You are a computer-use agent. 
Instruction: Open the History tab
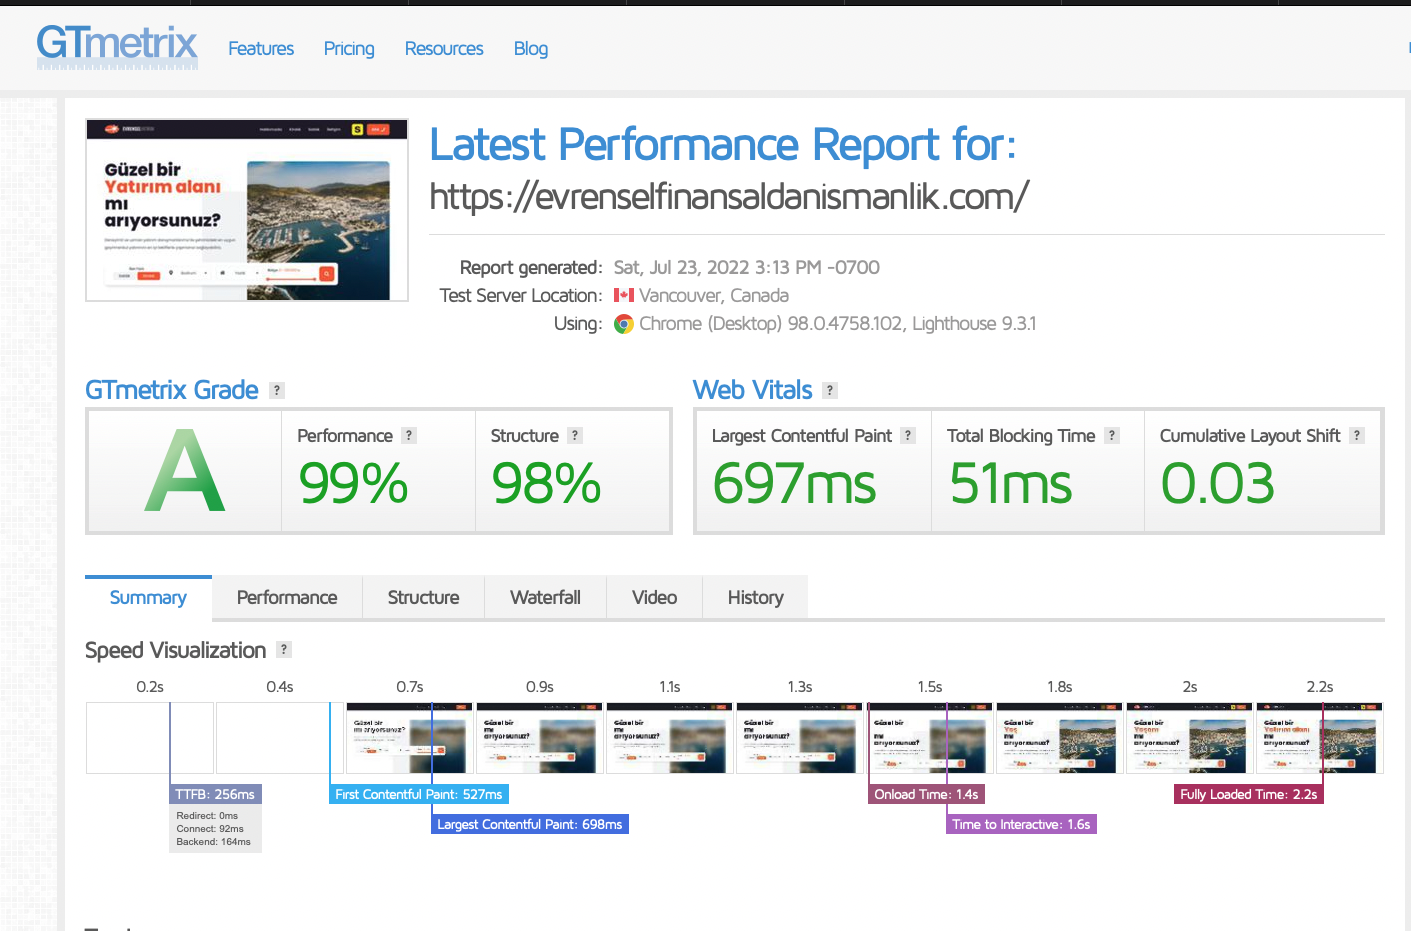point(755,597)
